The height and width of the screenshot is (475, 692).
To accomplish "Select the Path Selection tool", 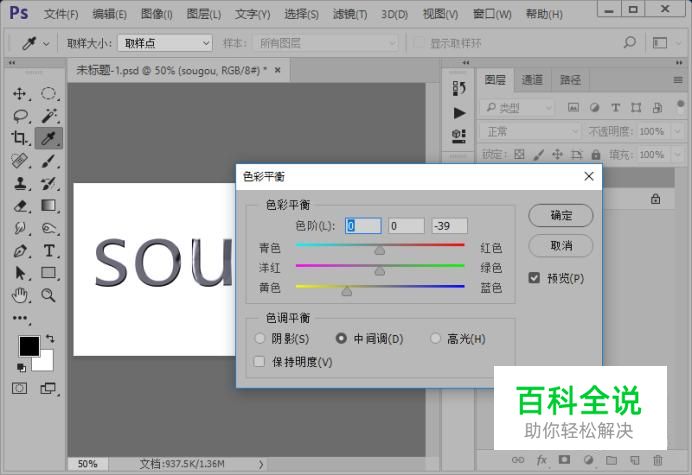I will (x=19, y=273).
